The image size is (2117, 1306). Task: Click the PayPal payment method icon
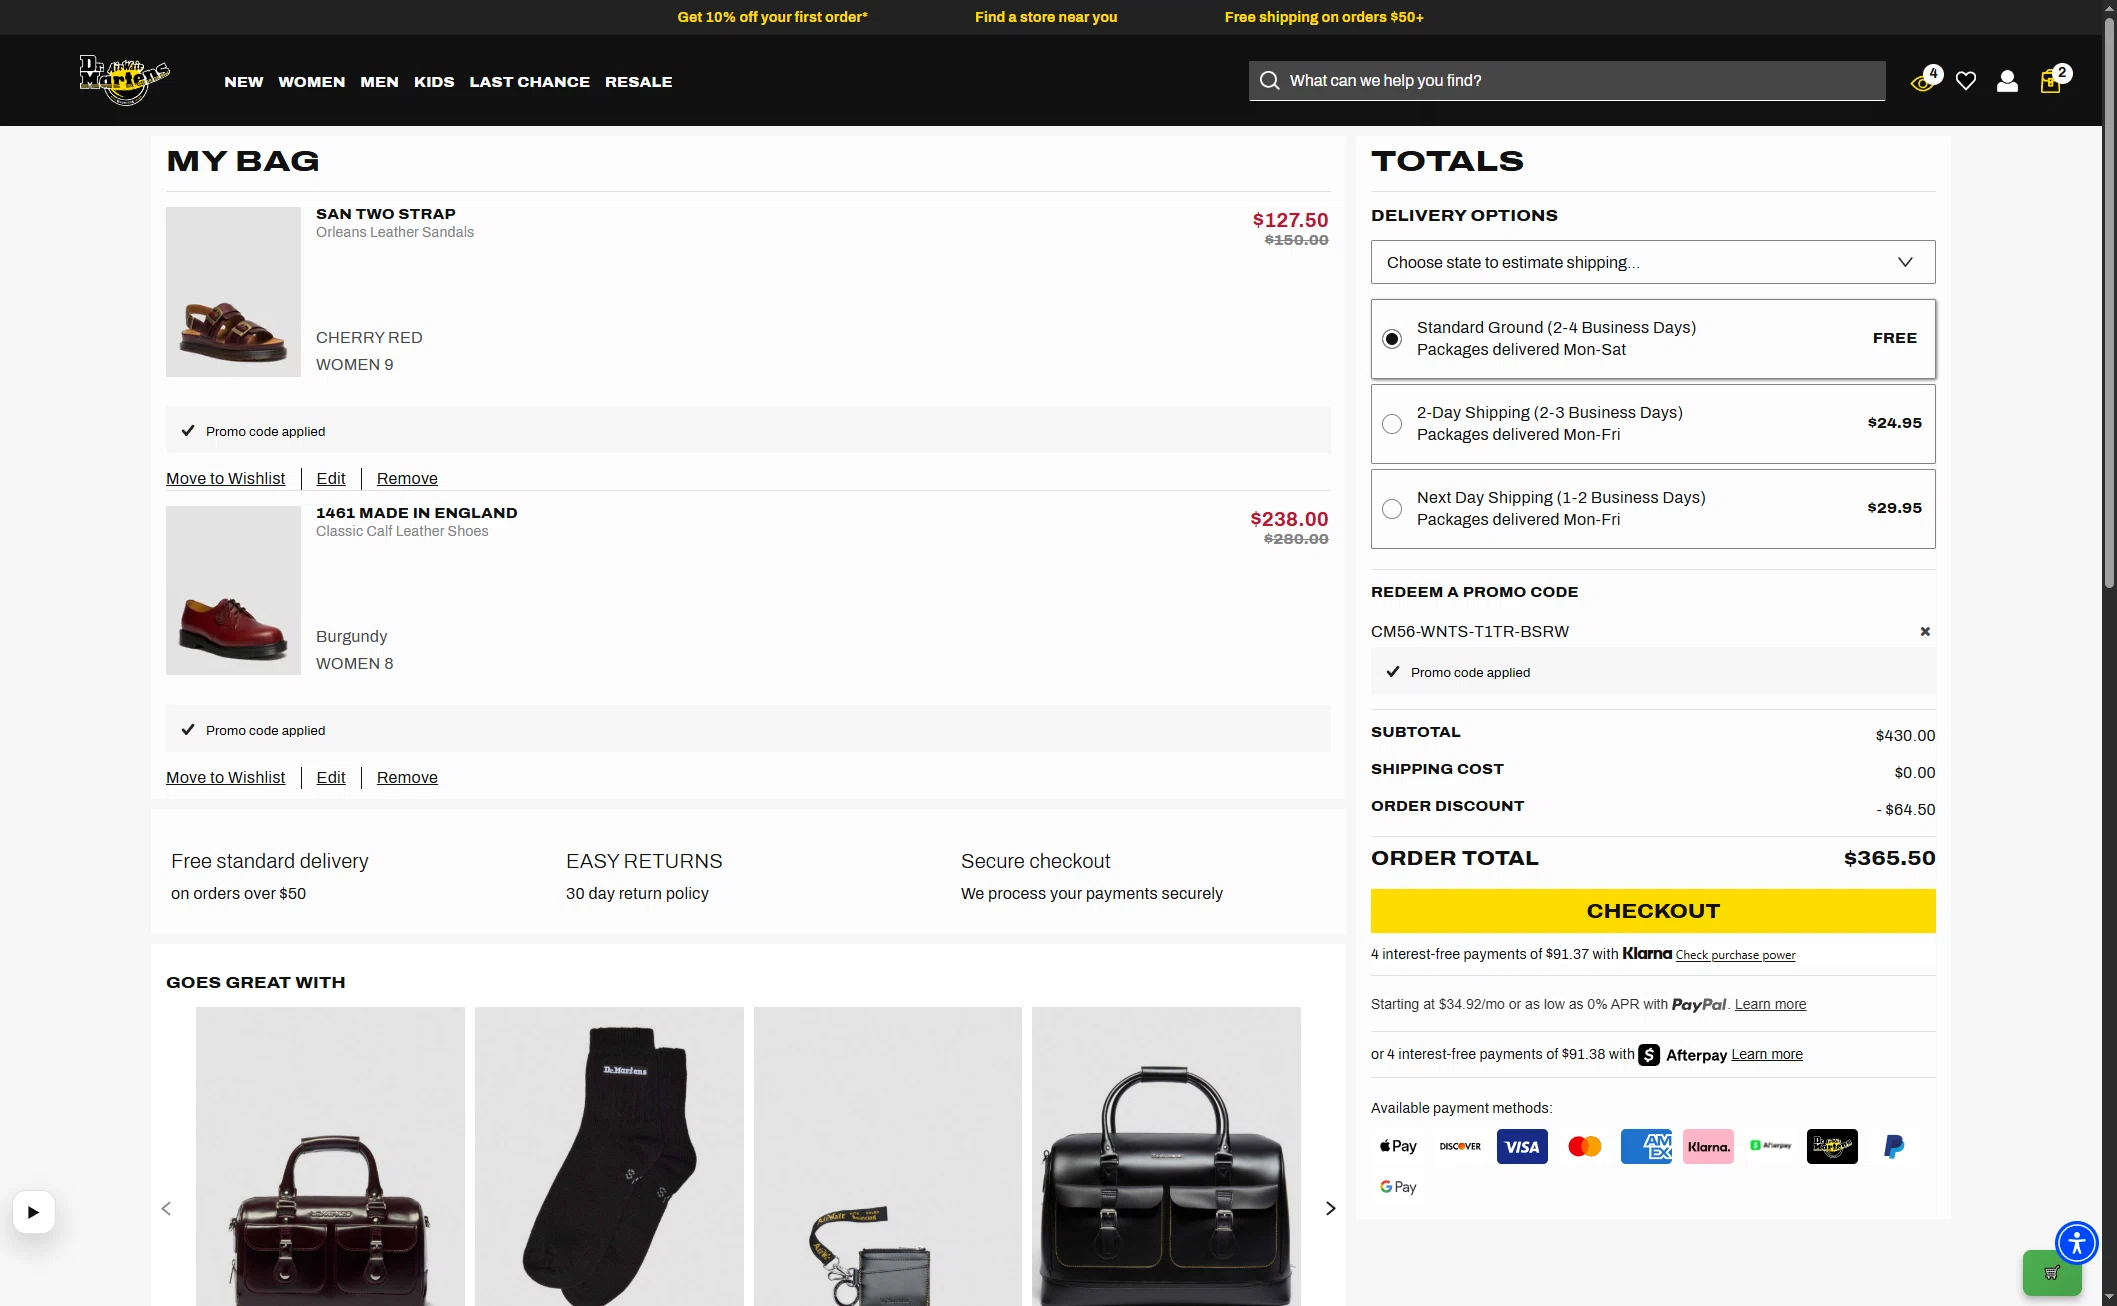point(1894,1147)
